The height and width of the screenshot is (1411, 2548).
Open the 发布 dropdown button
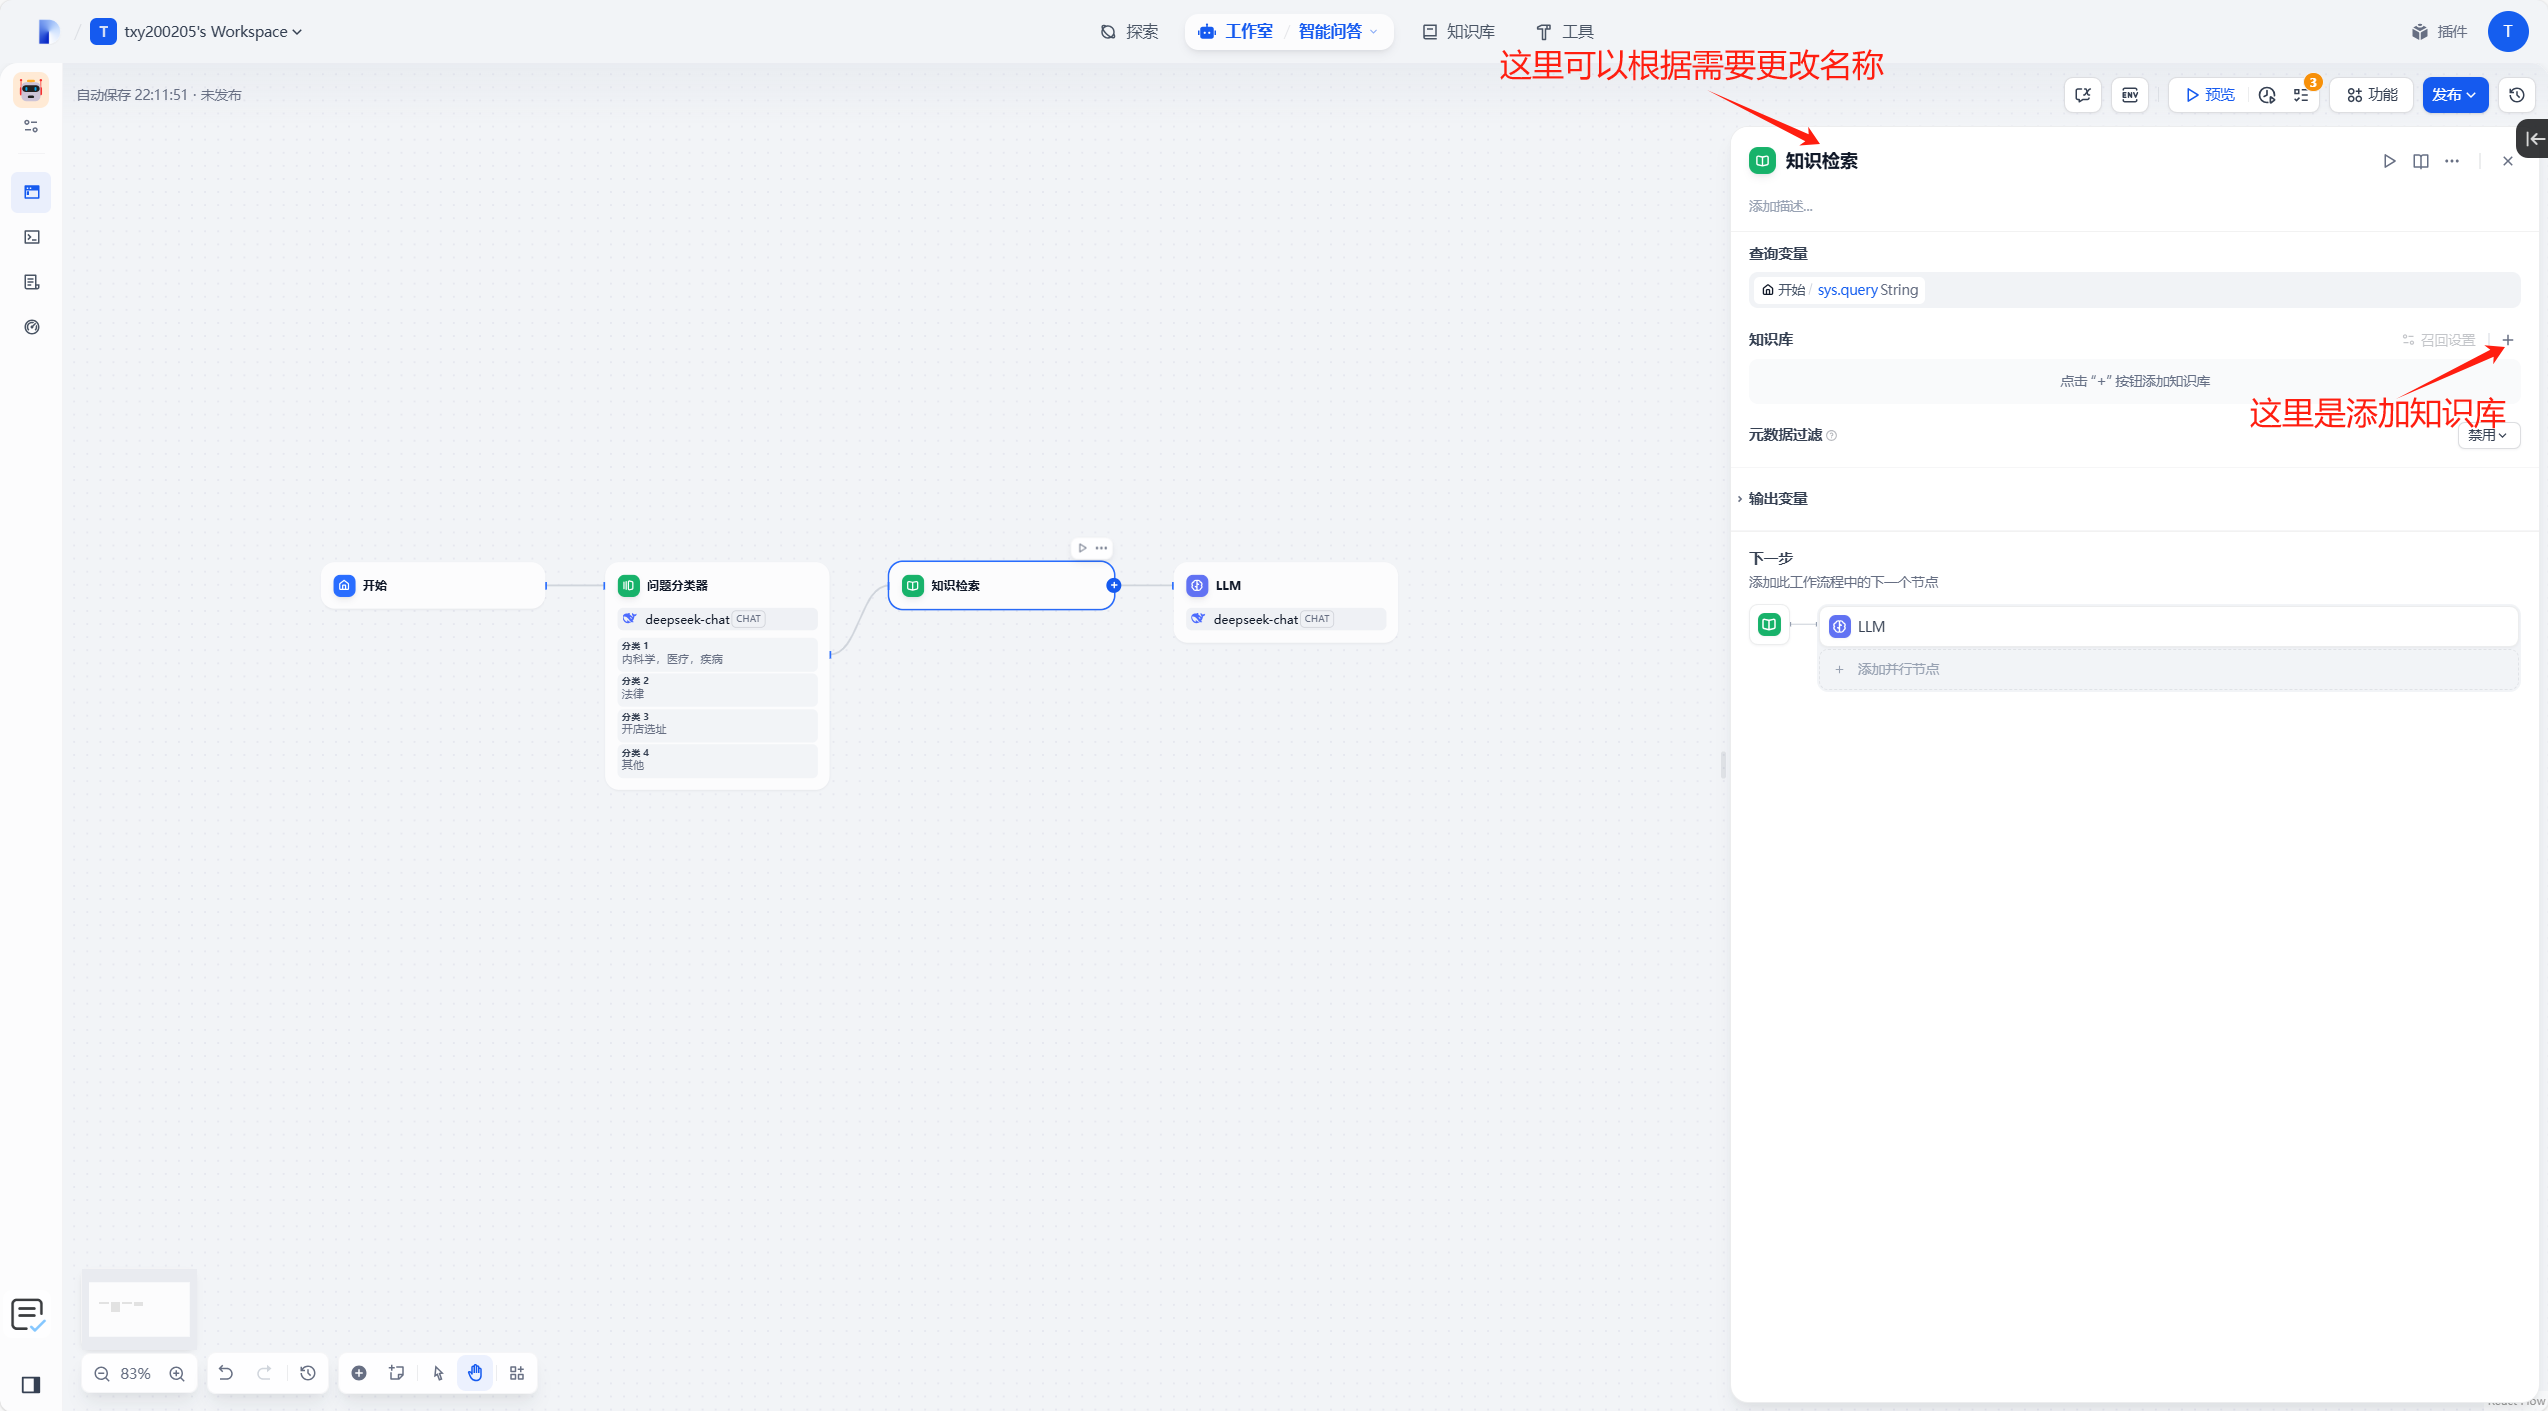2454,95
